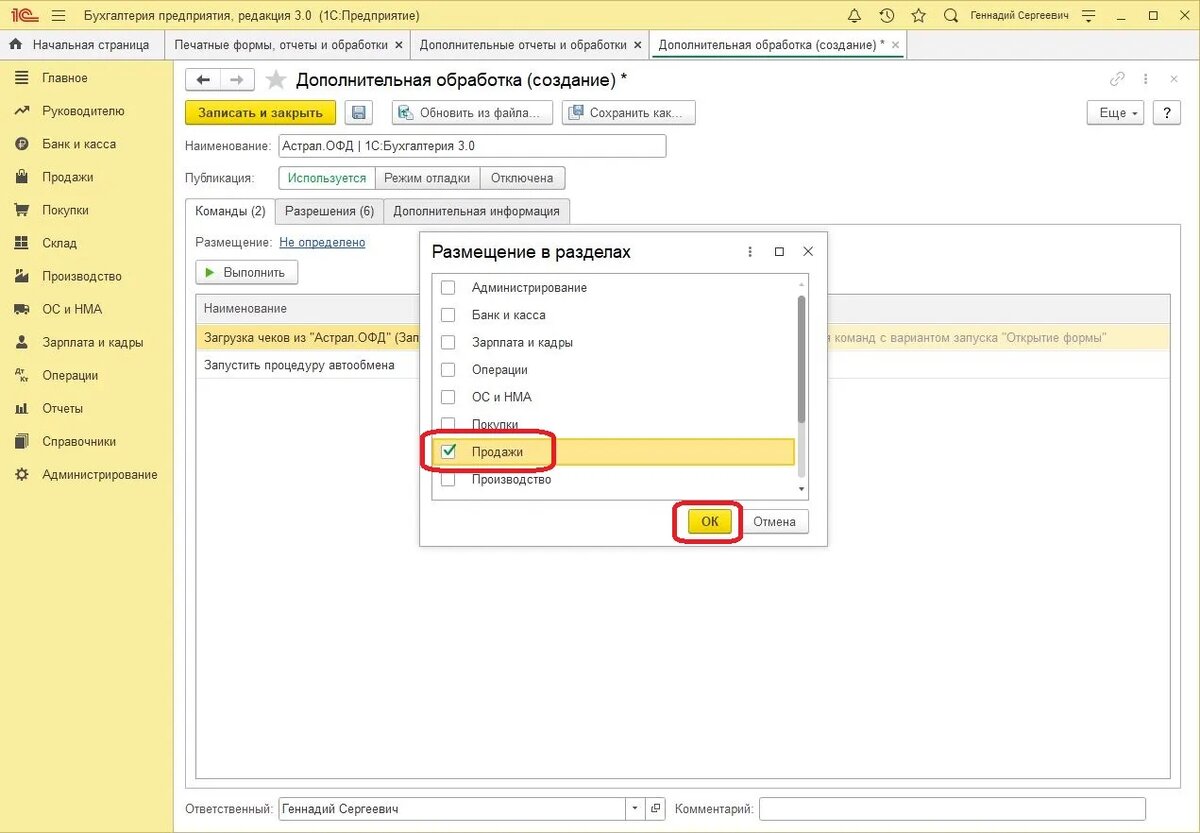Open window settings dropdown in title bar
Screen dimensions: 1200x833
tap(1089, 16)
